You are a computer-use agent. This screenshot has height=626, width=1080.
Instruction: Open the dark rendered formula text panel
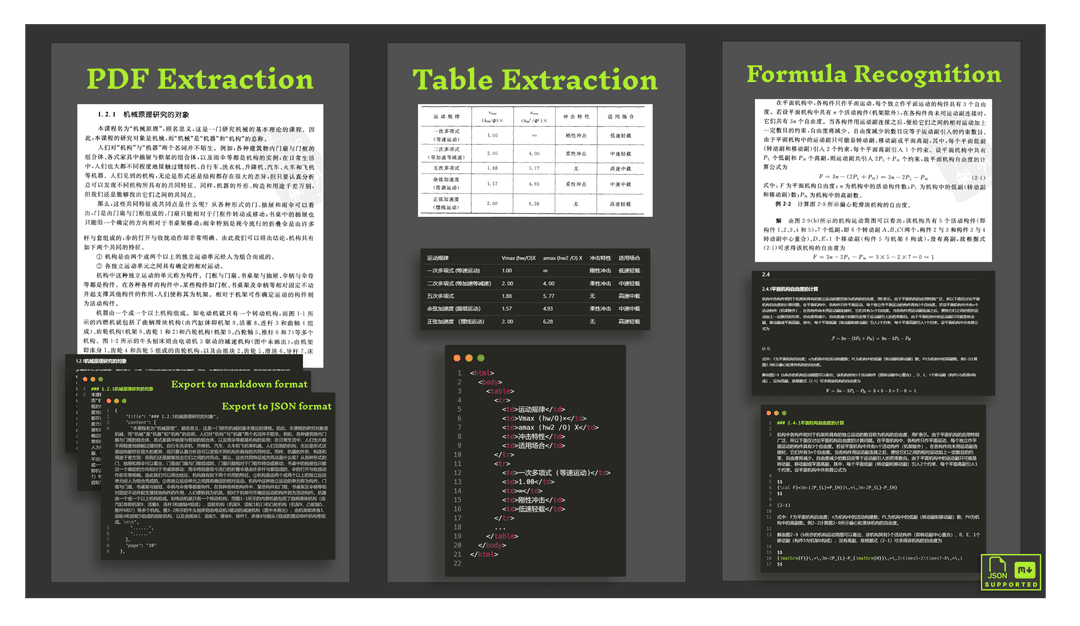click(x=873, y=333)
